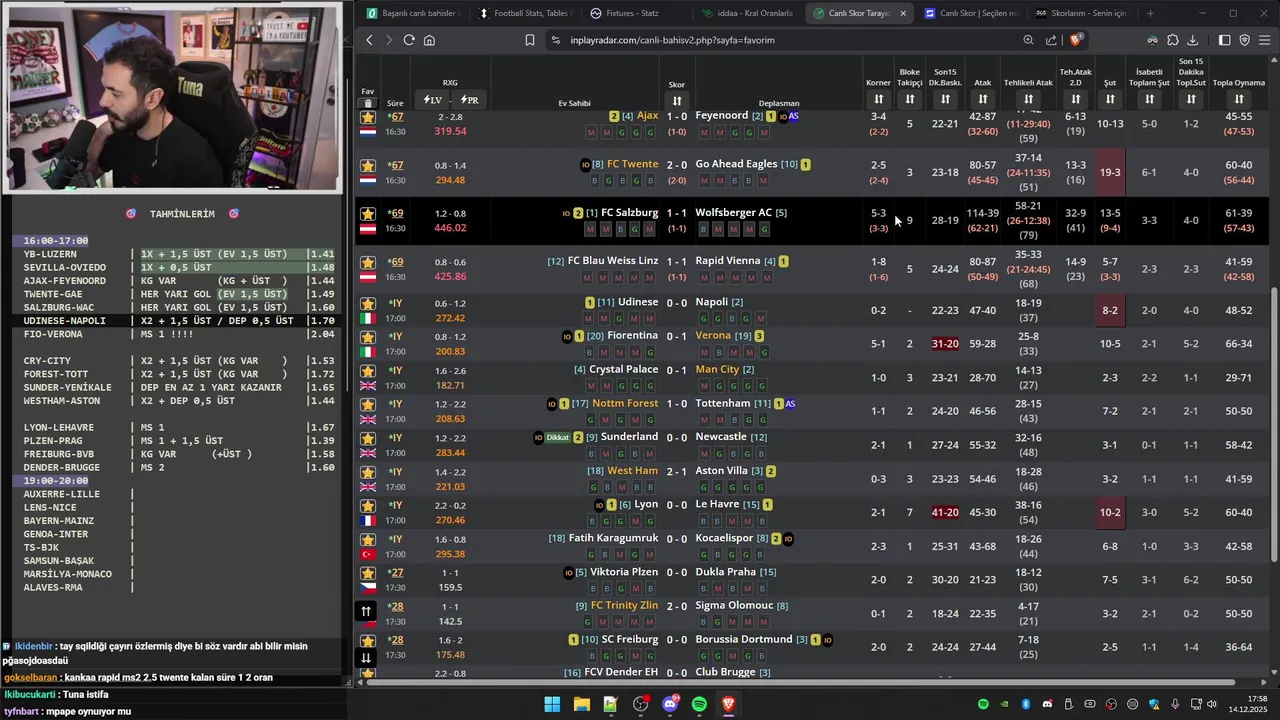
Task: Open the Brave Shields lion icon
Action: pyautogui.click(x=1076, y=40)
